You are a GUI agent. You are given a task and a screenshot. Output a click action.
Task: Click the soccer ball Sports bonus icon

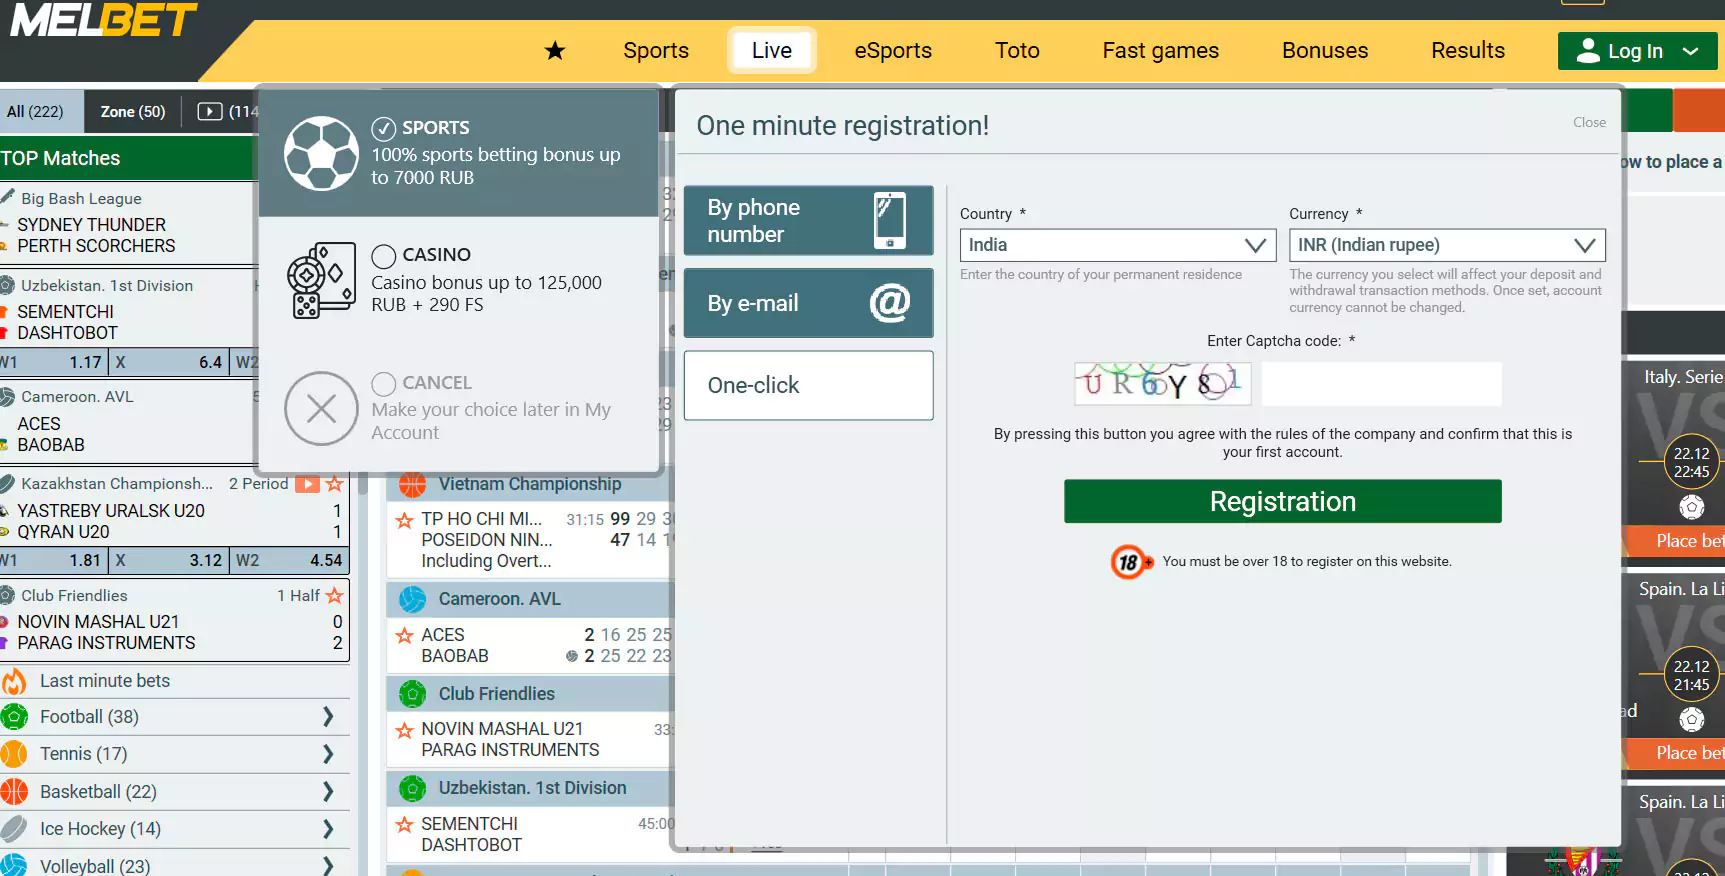pos(321,154)
